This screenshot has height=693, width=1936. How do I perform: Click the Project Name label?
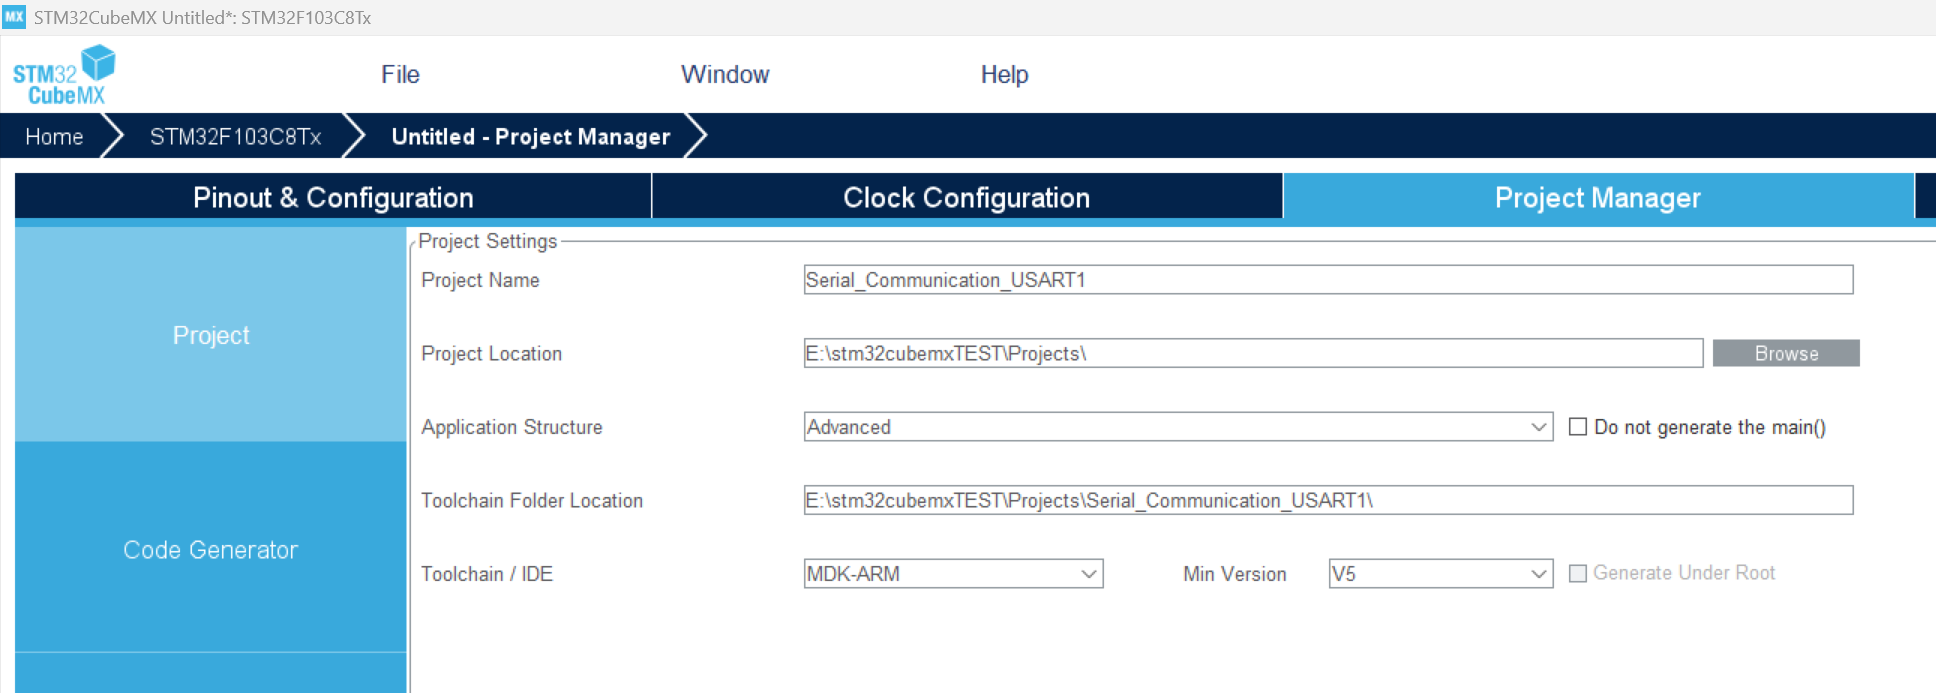480,280
